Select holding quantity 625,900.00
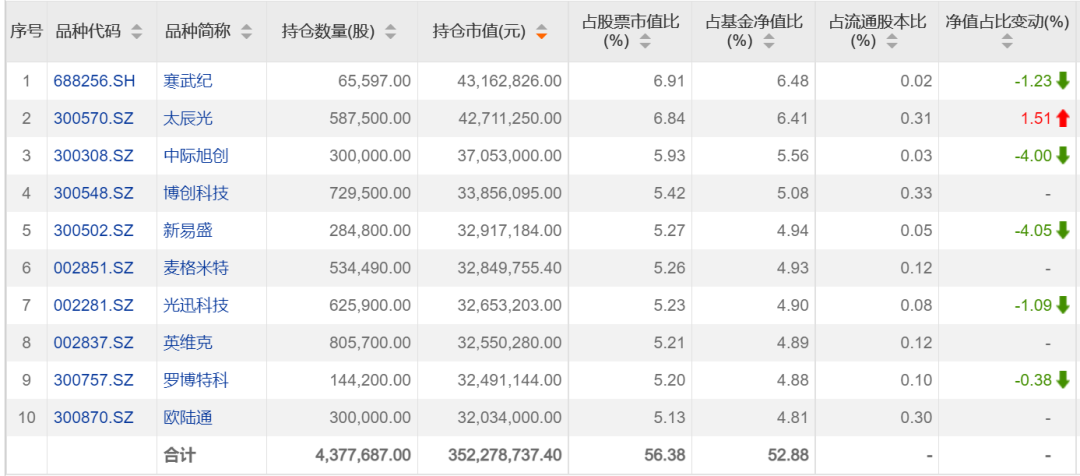The image size is (1080, 476). [370, 305]
